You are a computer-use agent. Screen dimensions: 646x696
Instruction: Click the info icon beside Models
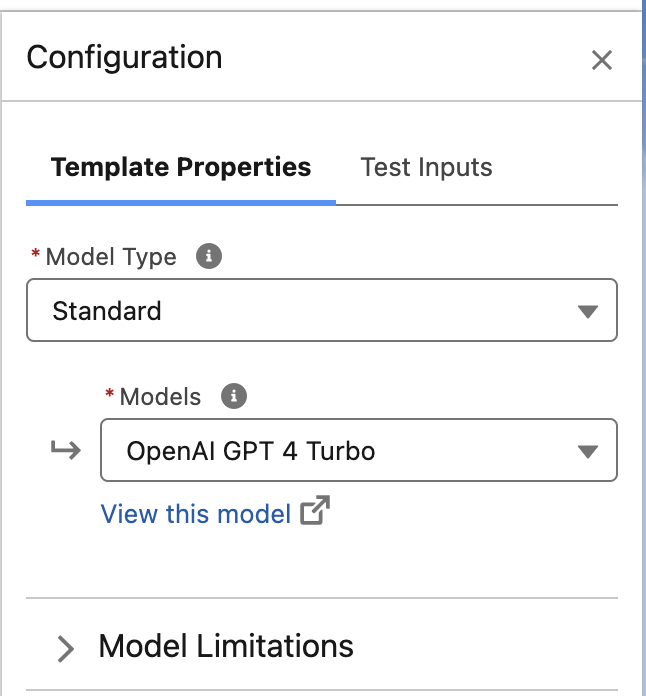233,396
